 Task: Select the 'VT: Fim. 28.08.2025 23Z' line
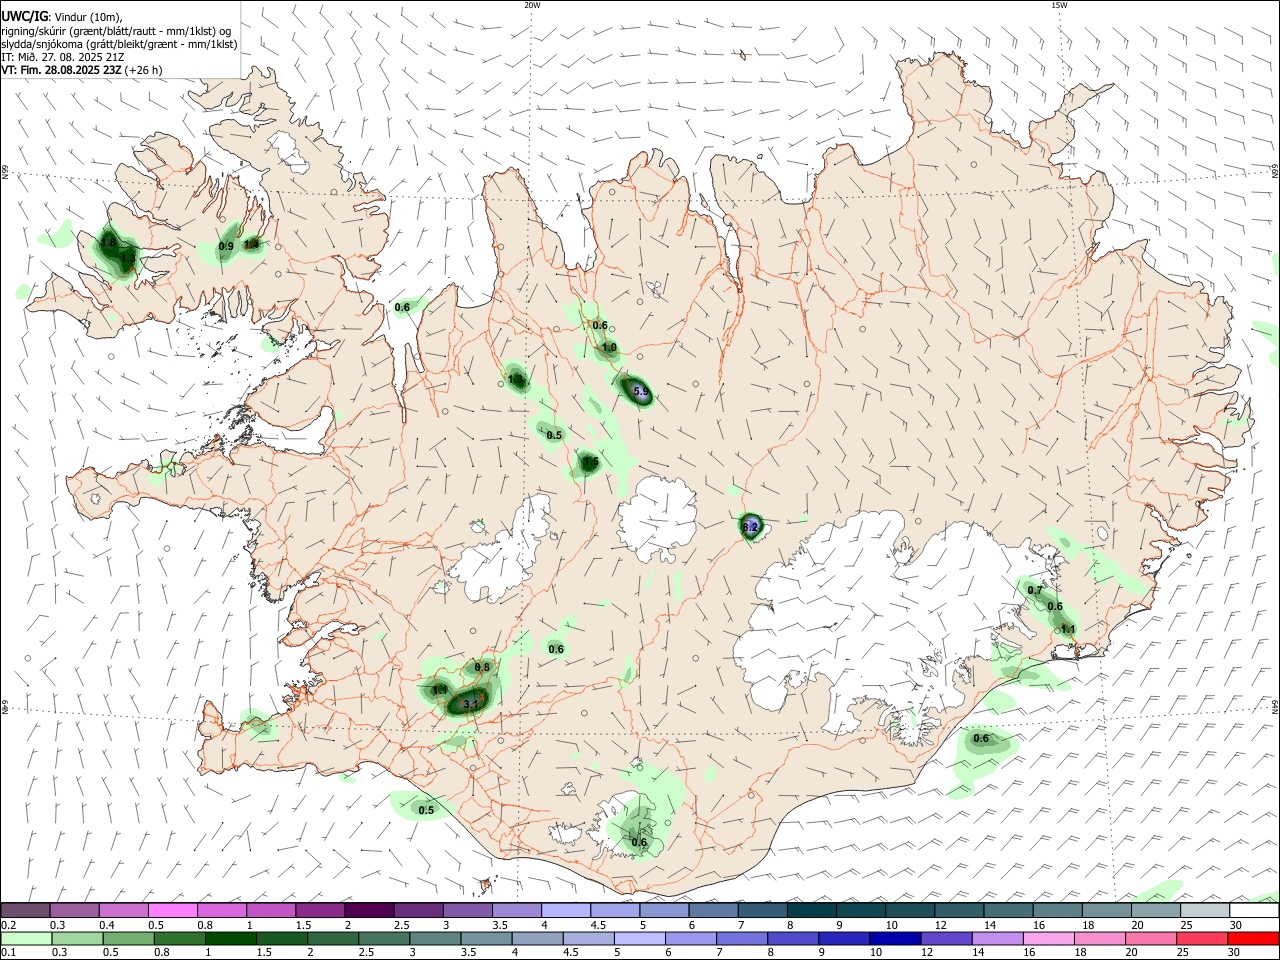(x=62, y=70)
